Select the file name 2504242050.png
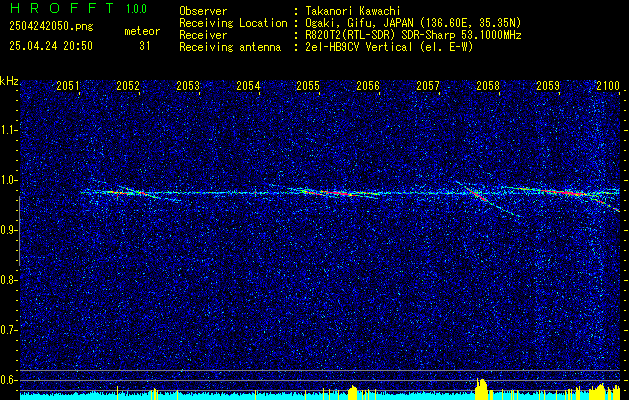Image resolution: width=629 pixels, height=400 pixels. [x=51, y=27]
